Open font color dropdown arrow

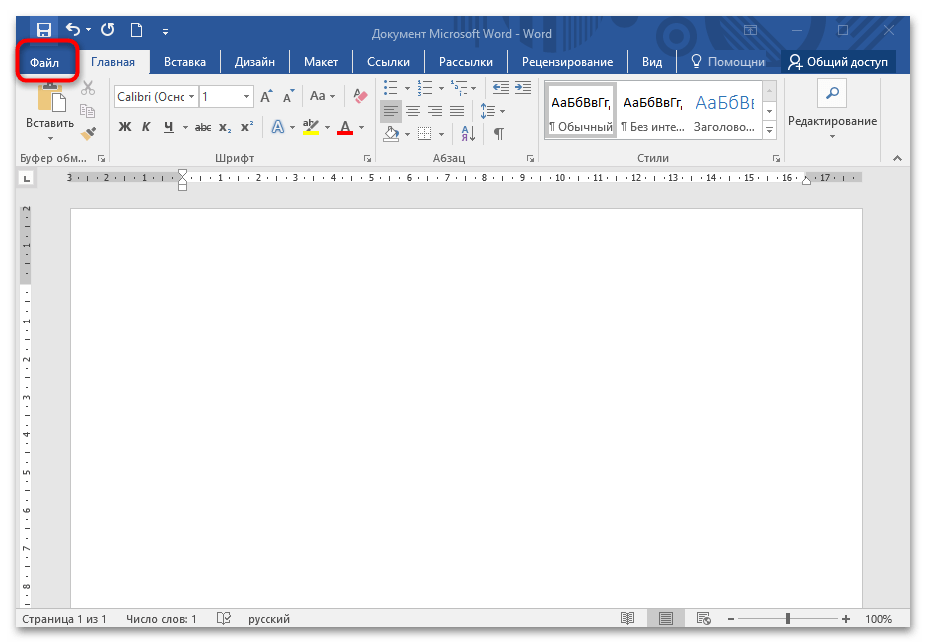361,128
